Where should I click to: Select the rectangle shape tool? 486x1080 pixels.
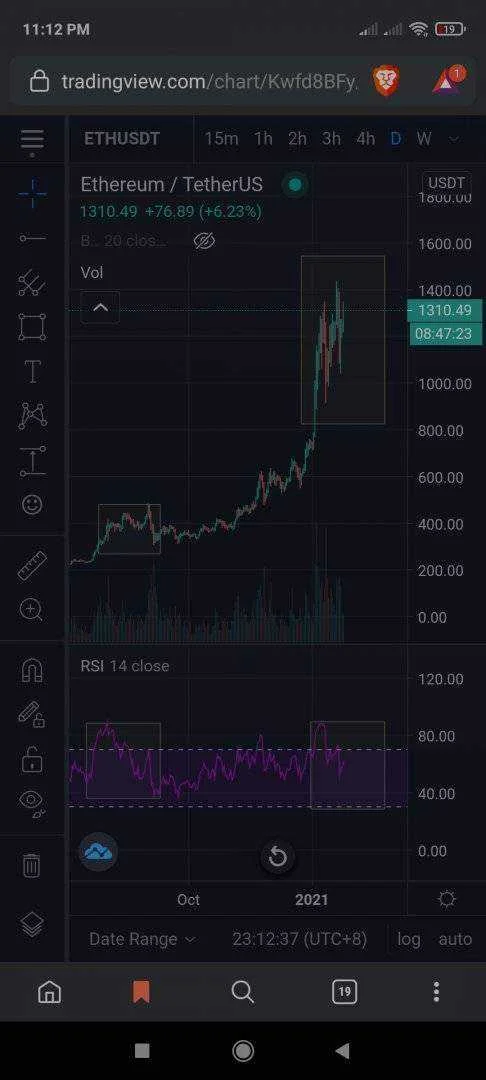coord(32,327)
